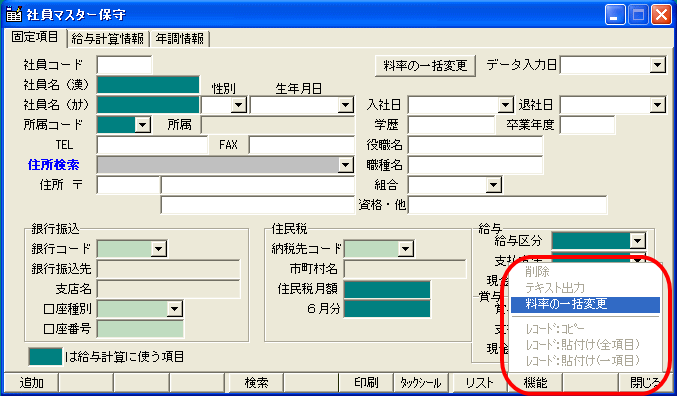Click the 追加 button
This screenshot has width=677, height=396.
coord(31,383)
